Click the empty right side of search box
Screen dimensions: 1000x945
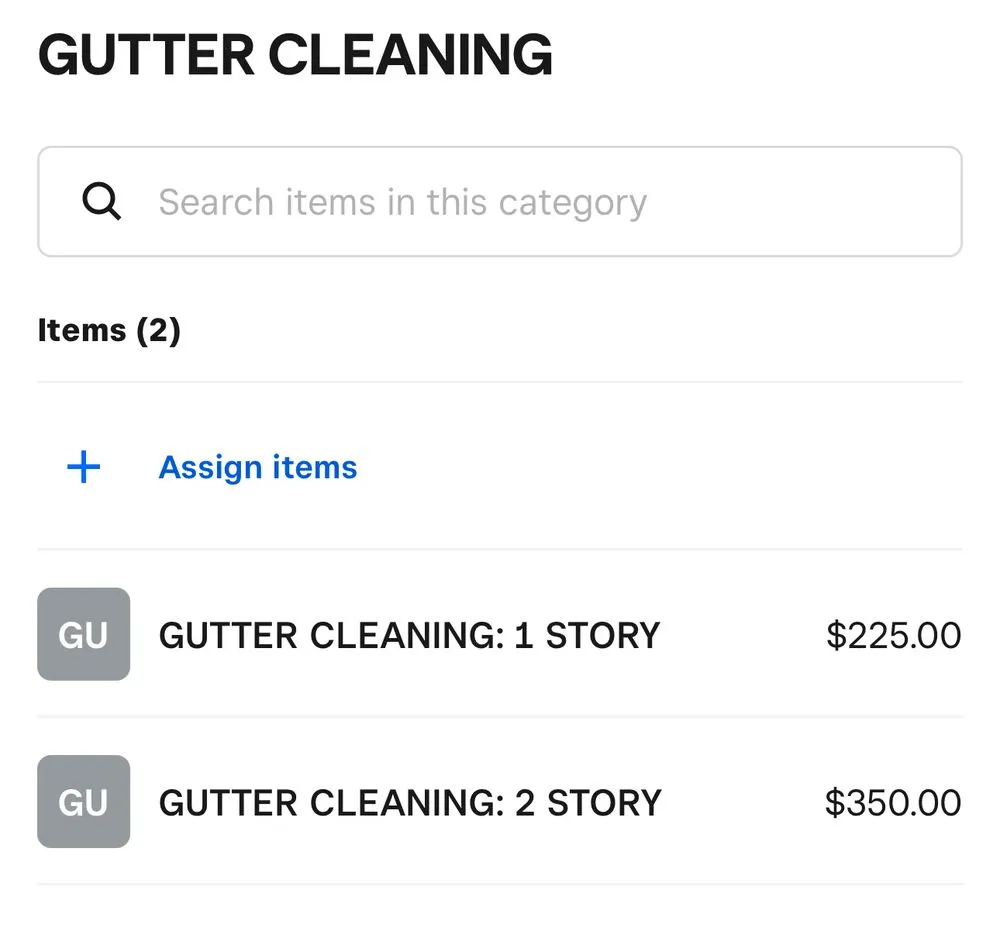(x=820, y=202)
